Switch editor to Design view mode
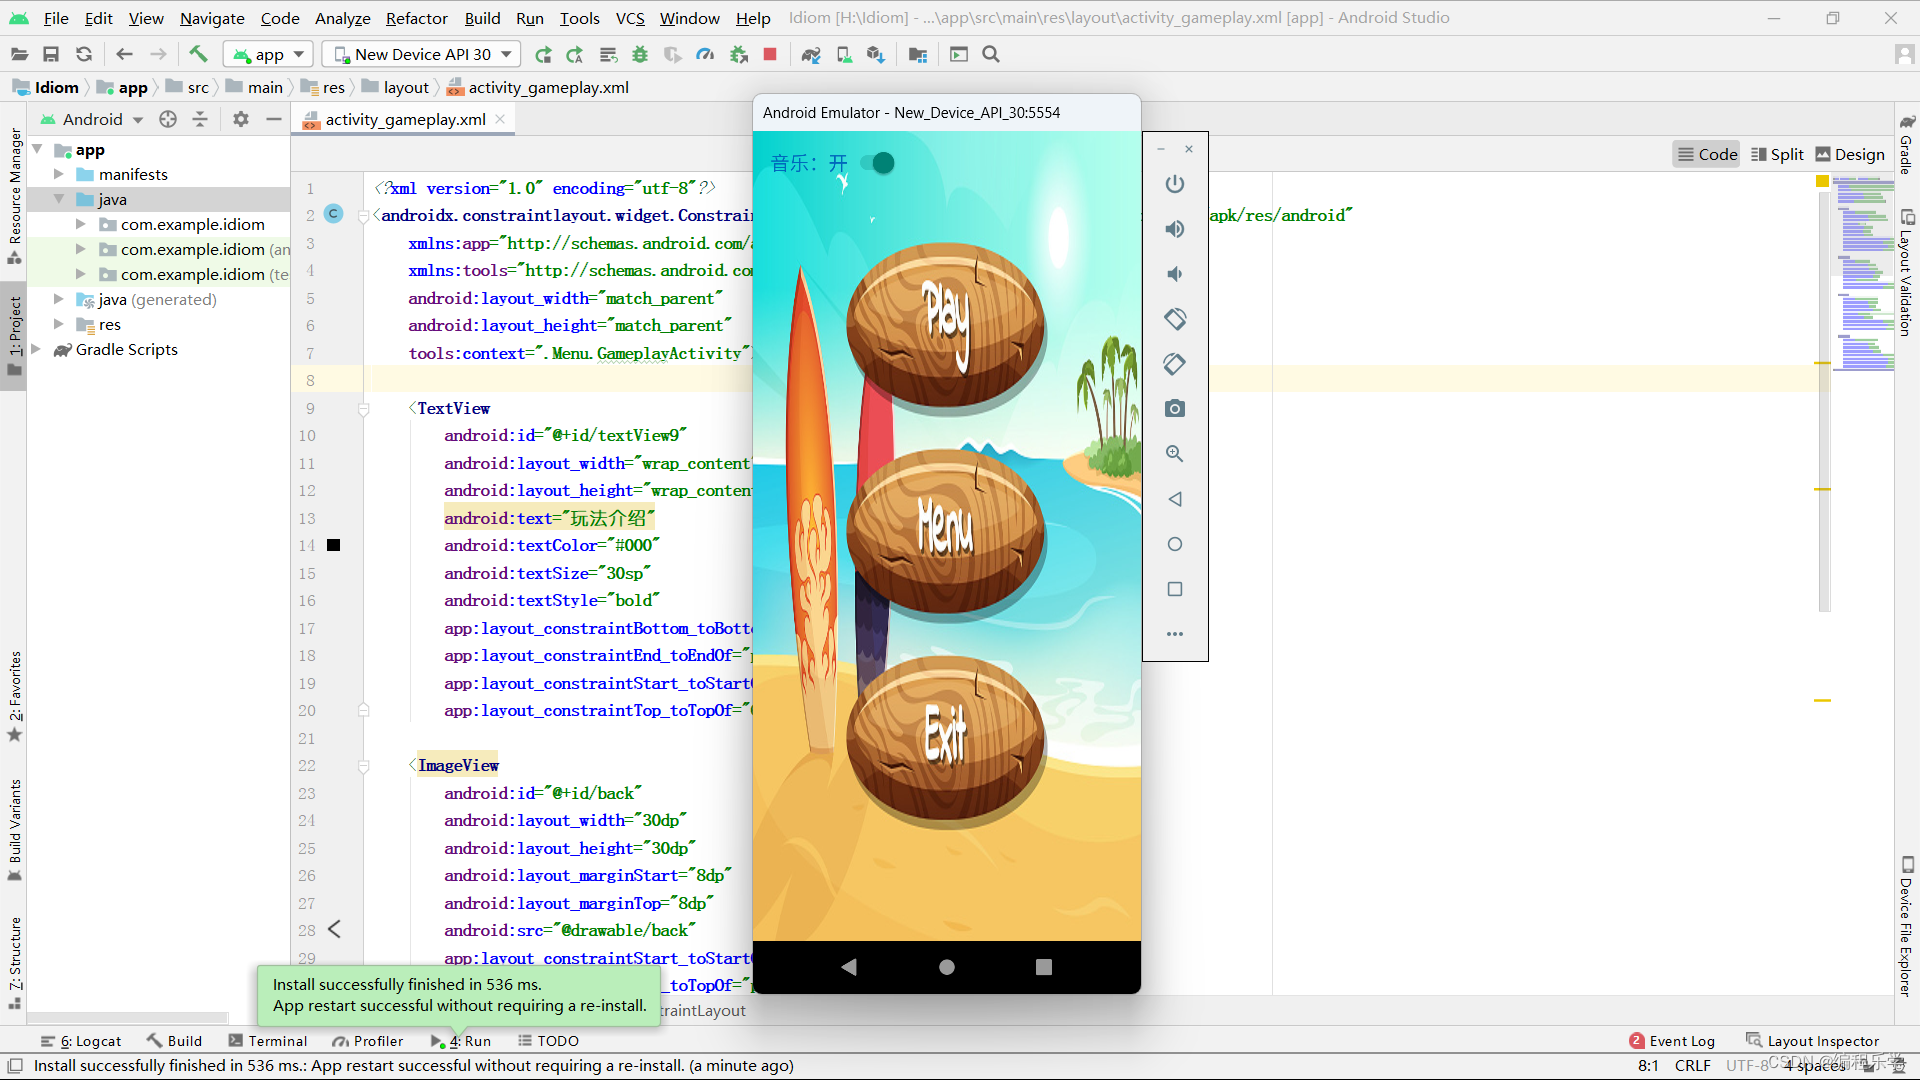 [x=1849, y=154]
